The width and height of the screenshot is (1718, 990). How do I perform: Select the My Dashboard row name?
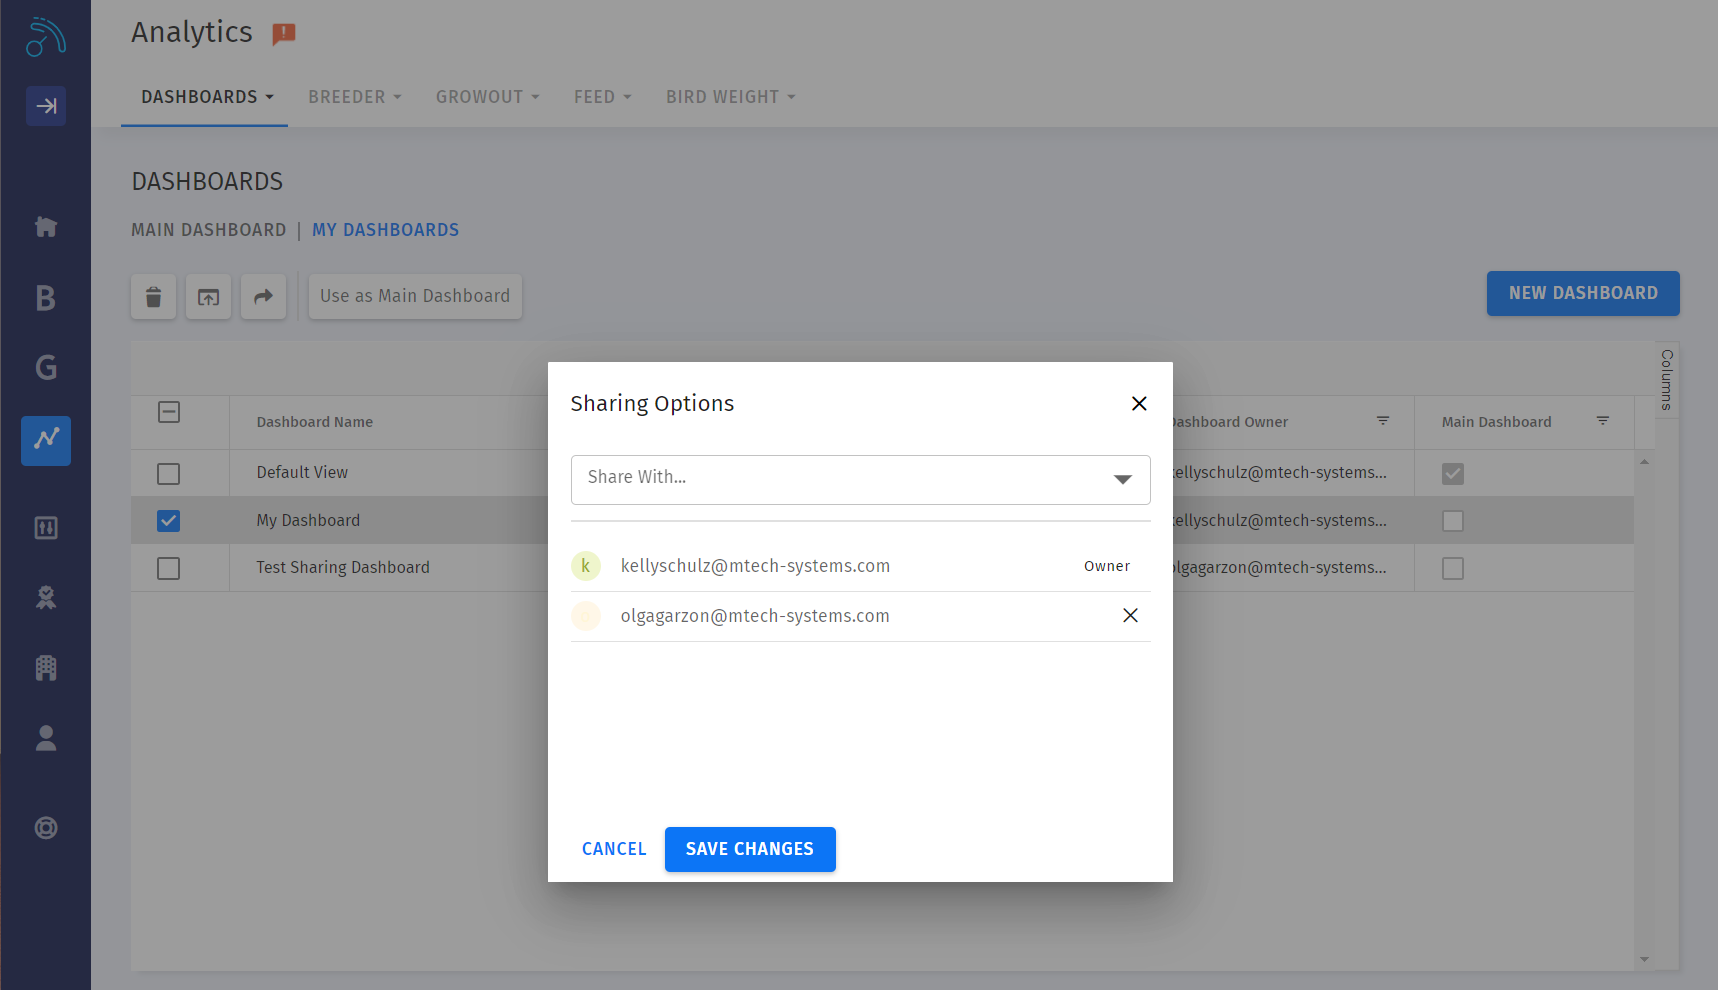308,521
